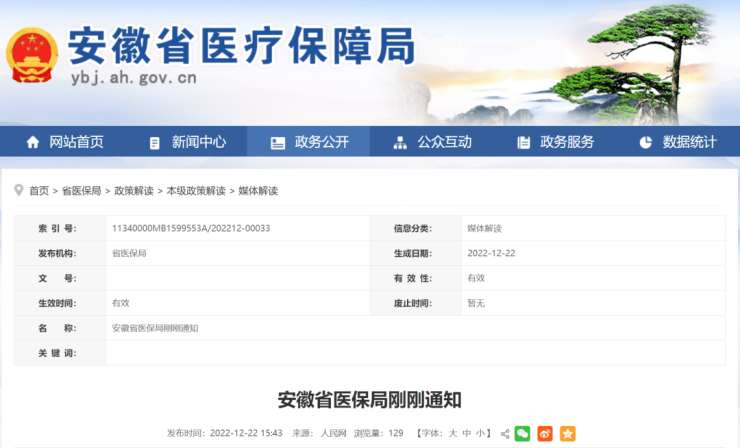Click the share icon beside font sizes
Image resolution: width=740 pixels, height=448 pixels.
point(505,434)
